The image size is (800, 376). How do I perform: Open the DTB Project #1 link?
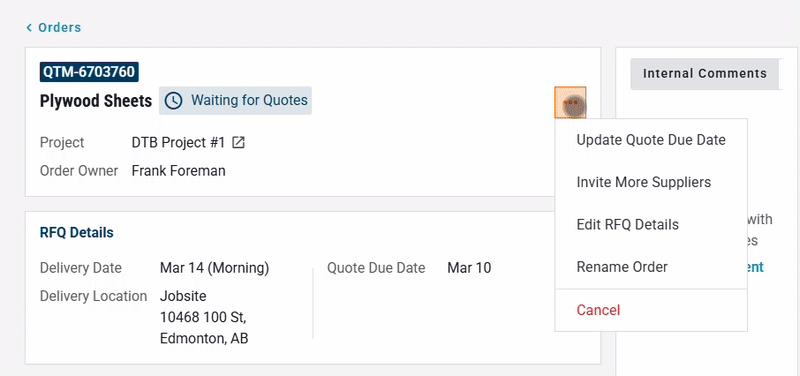coord(178,143)
